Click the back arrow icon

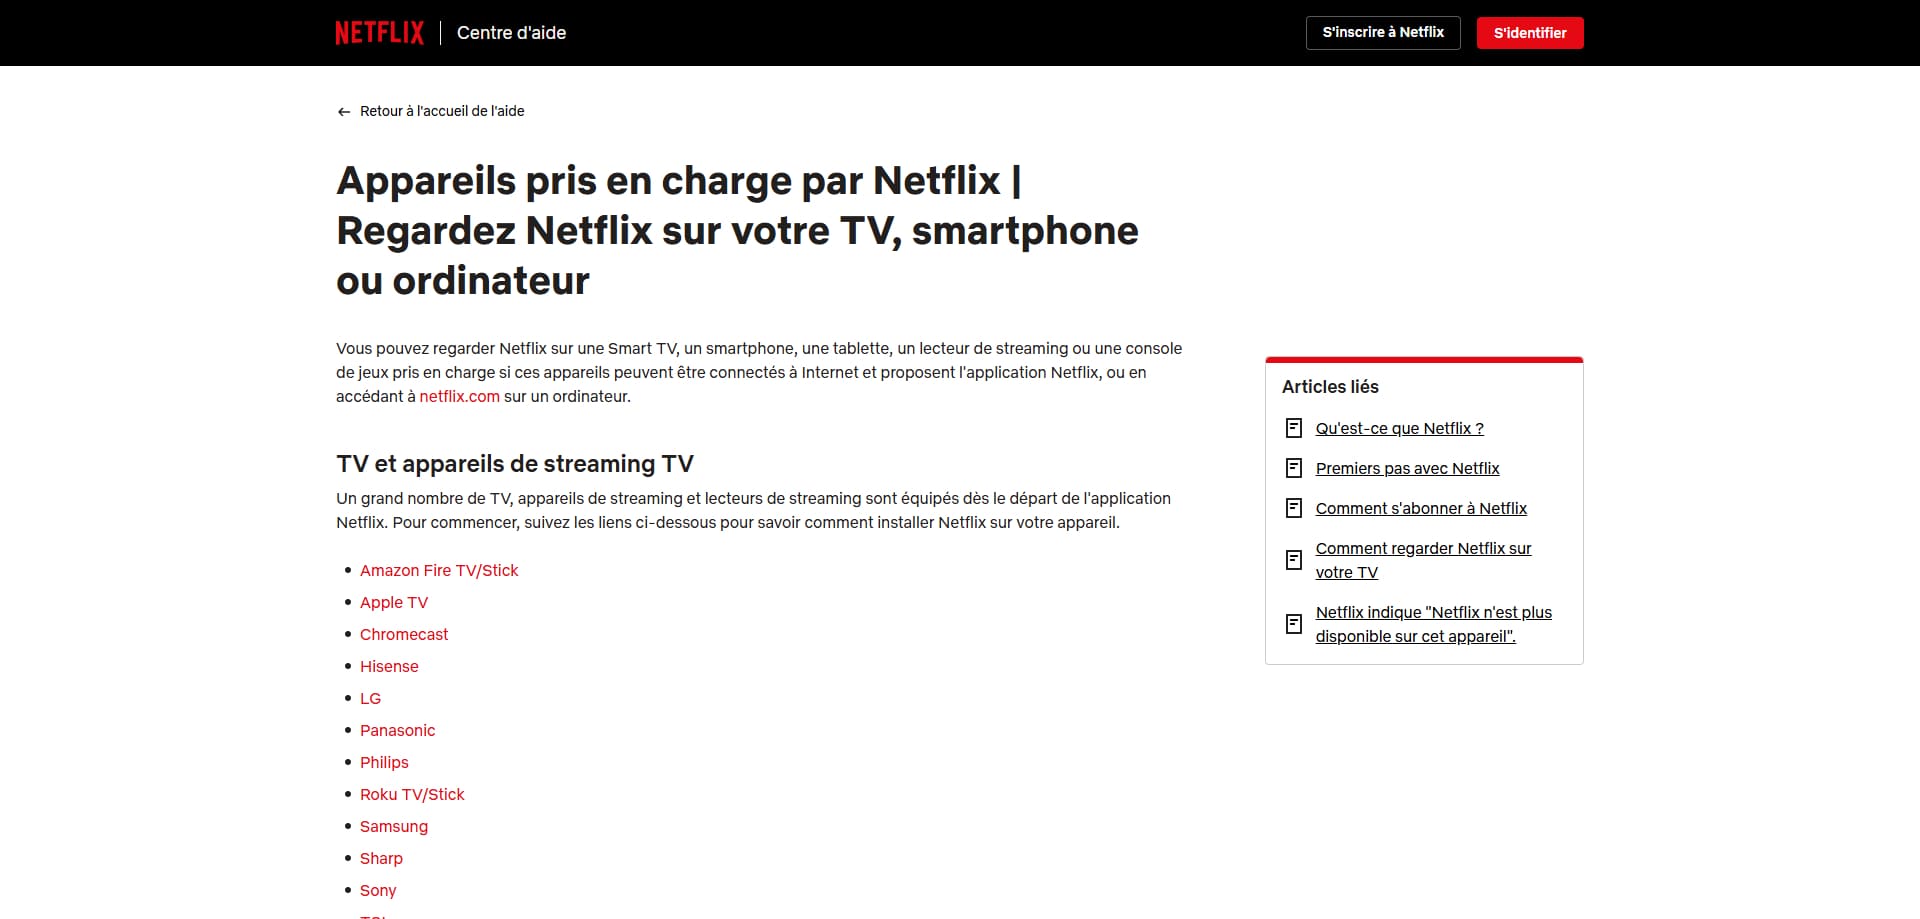pyautogui.click(x=344, y=112)
